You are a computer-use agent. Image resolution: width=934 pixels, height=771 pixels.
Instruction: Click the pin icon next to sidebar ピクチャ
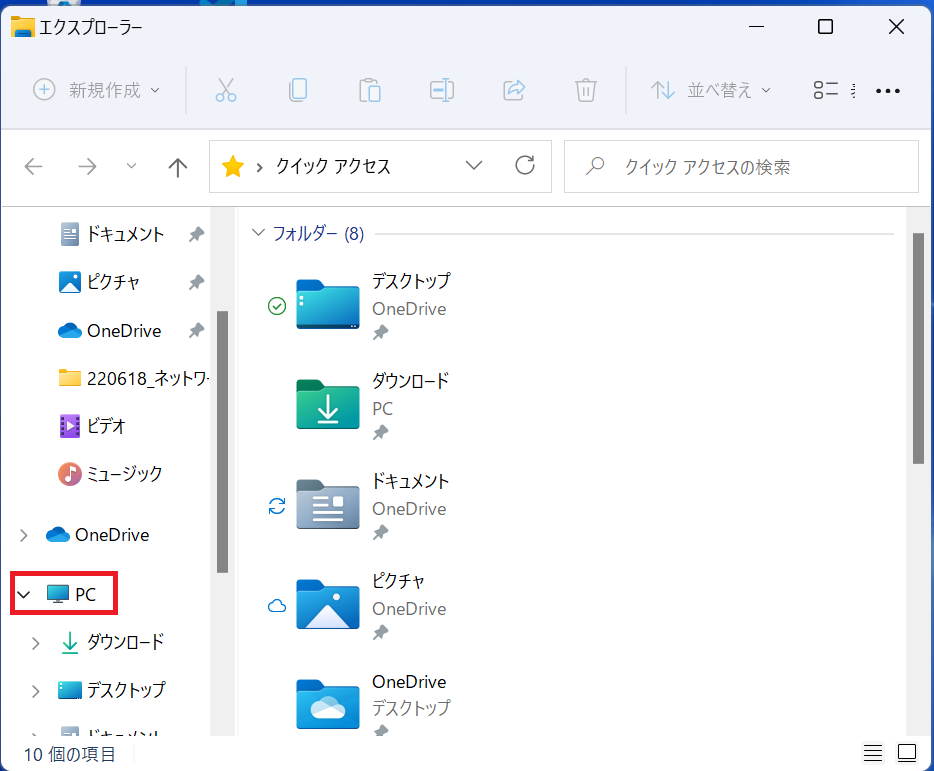click(x=197, y=282)
